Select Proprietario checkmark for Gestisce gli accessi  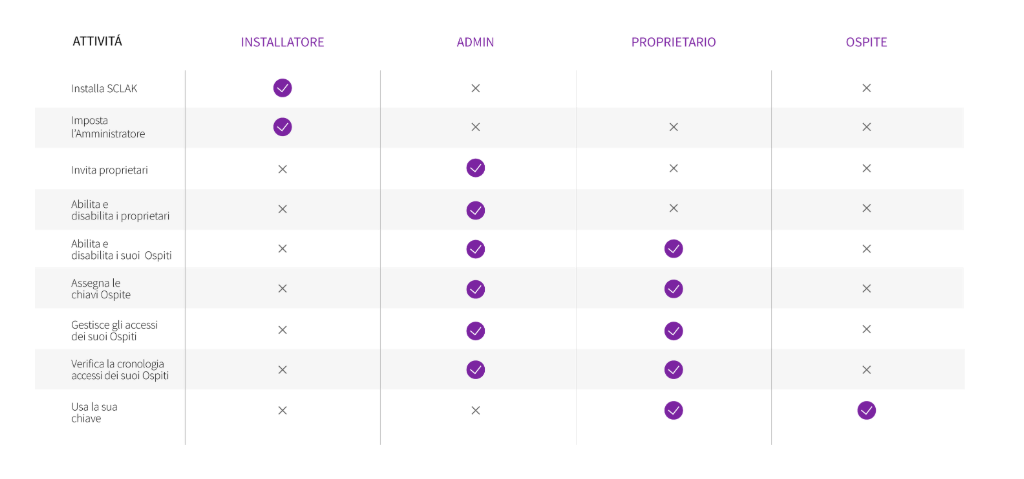click(x=673, y=331)
